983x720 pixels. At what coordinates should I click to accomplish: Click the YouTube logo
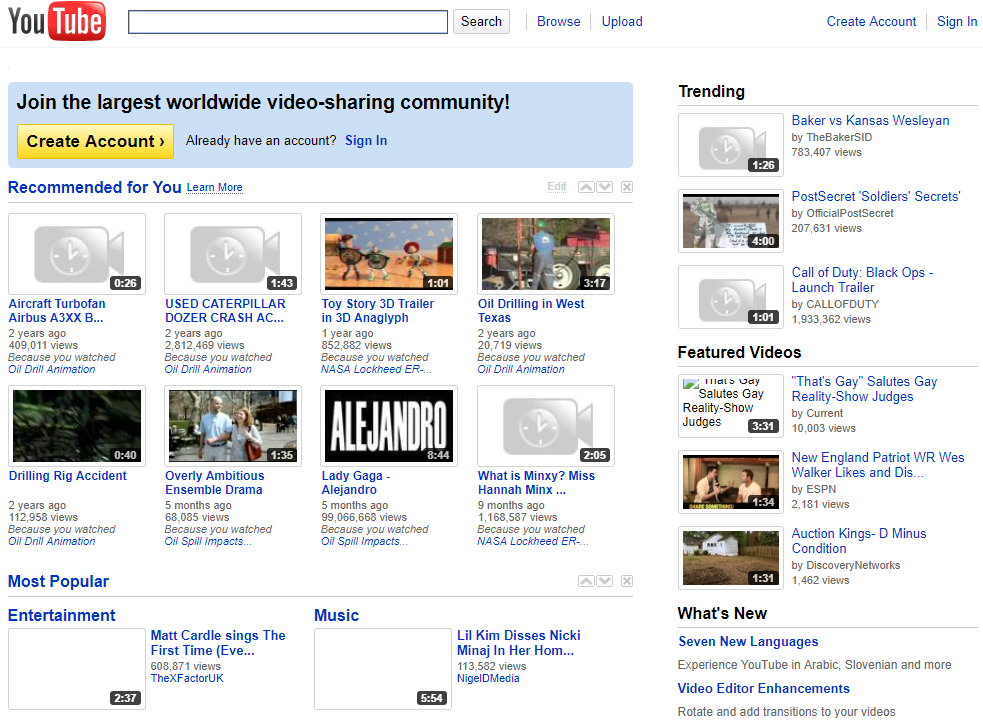pos(57,21)
